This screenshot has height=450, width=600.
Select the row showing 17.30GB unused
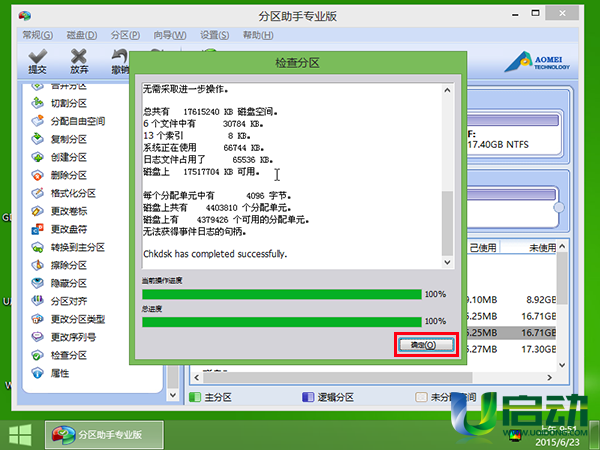(511, 349)
